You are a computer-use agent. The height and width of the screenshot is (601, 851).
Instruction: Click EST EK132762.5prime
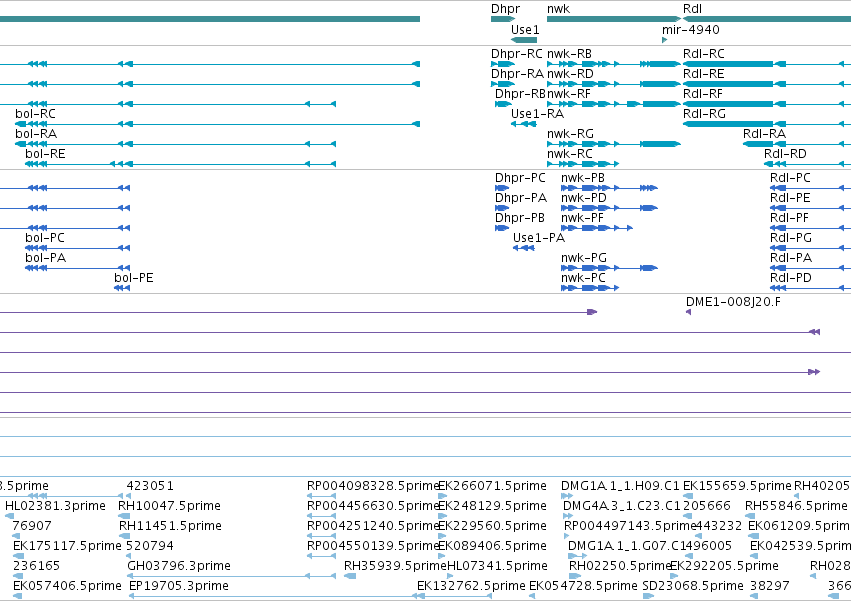(454, 596)
